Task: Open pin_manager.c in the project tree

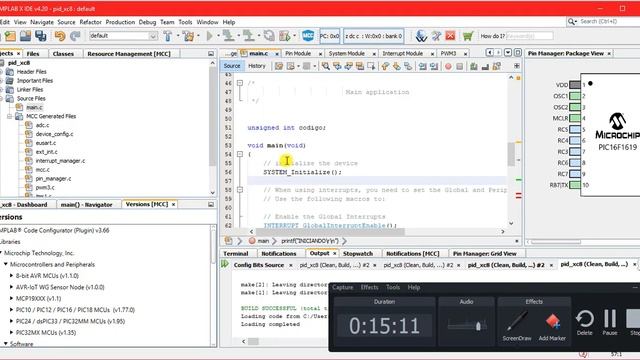Action: click(x=53, y=178)
